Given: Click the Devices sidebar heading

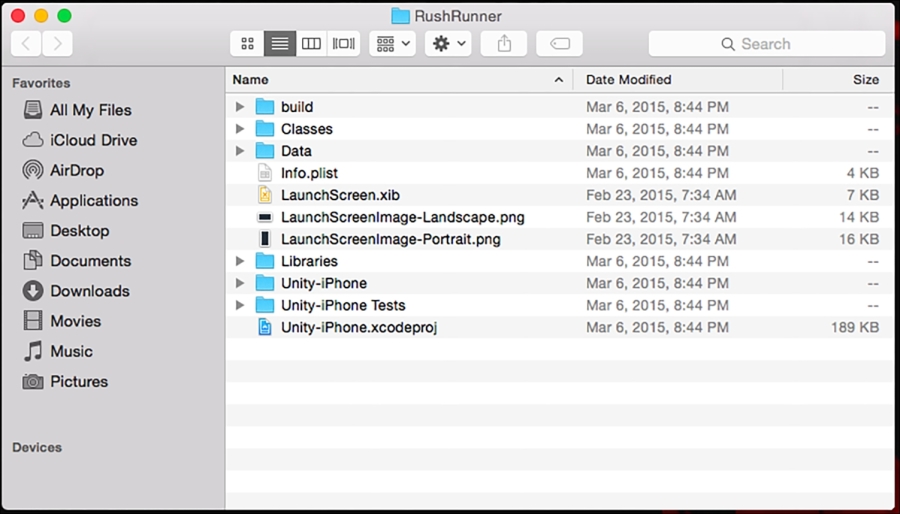Looking at the screenshot, I should 37,447.
